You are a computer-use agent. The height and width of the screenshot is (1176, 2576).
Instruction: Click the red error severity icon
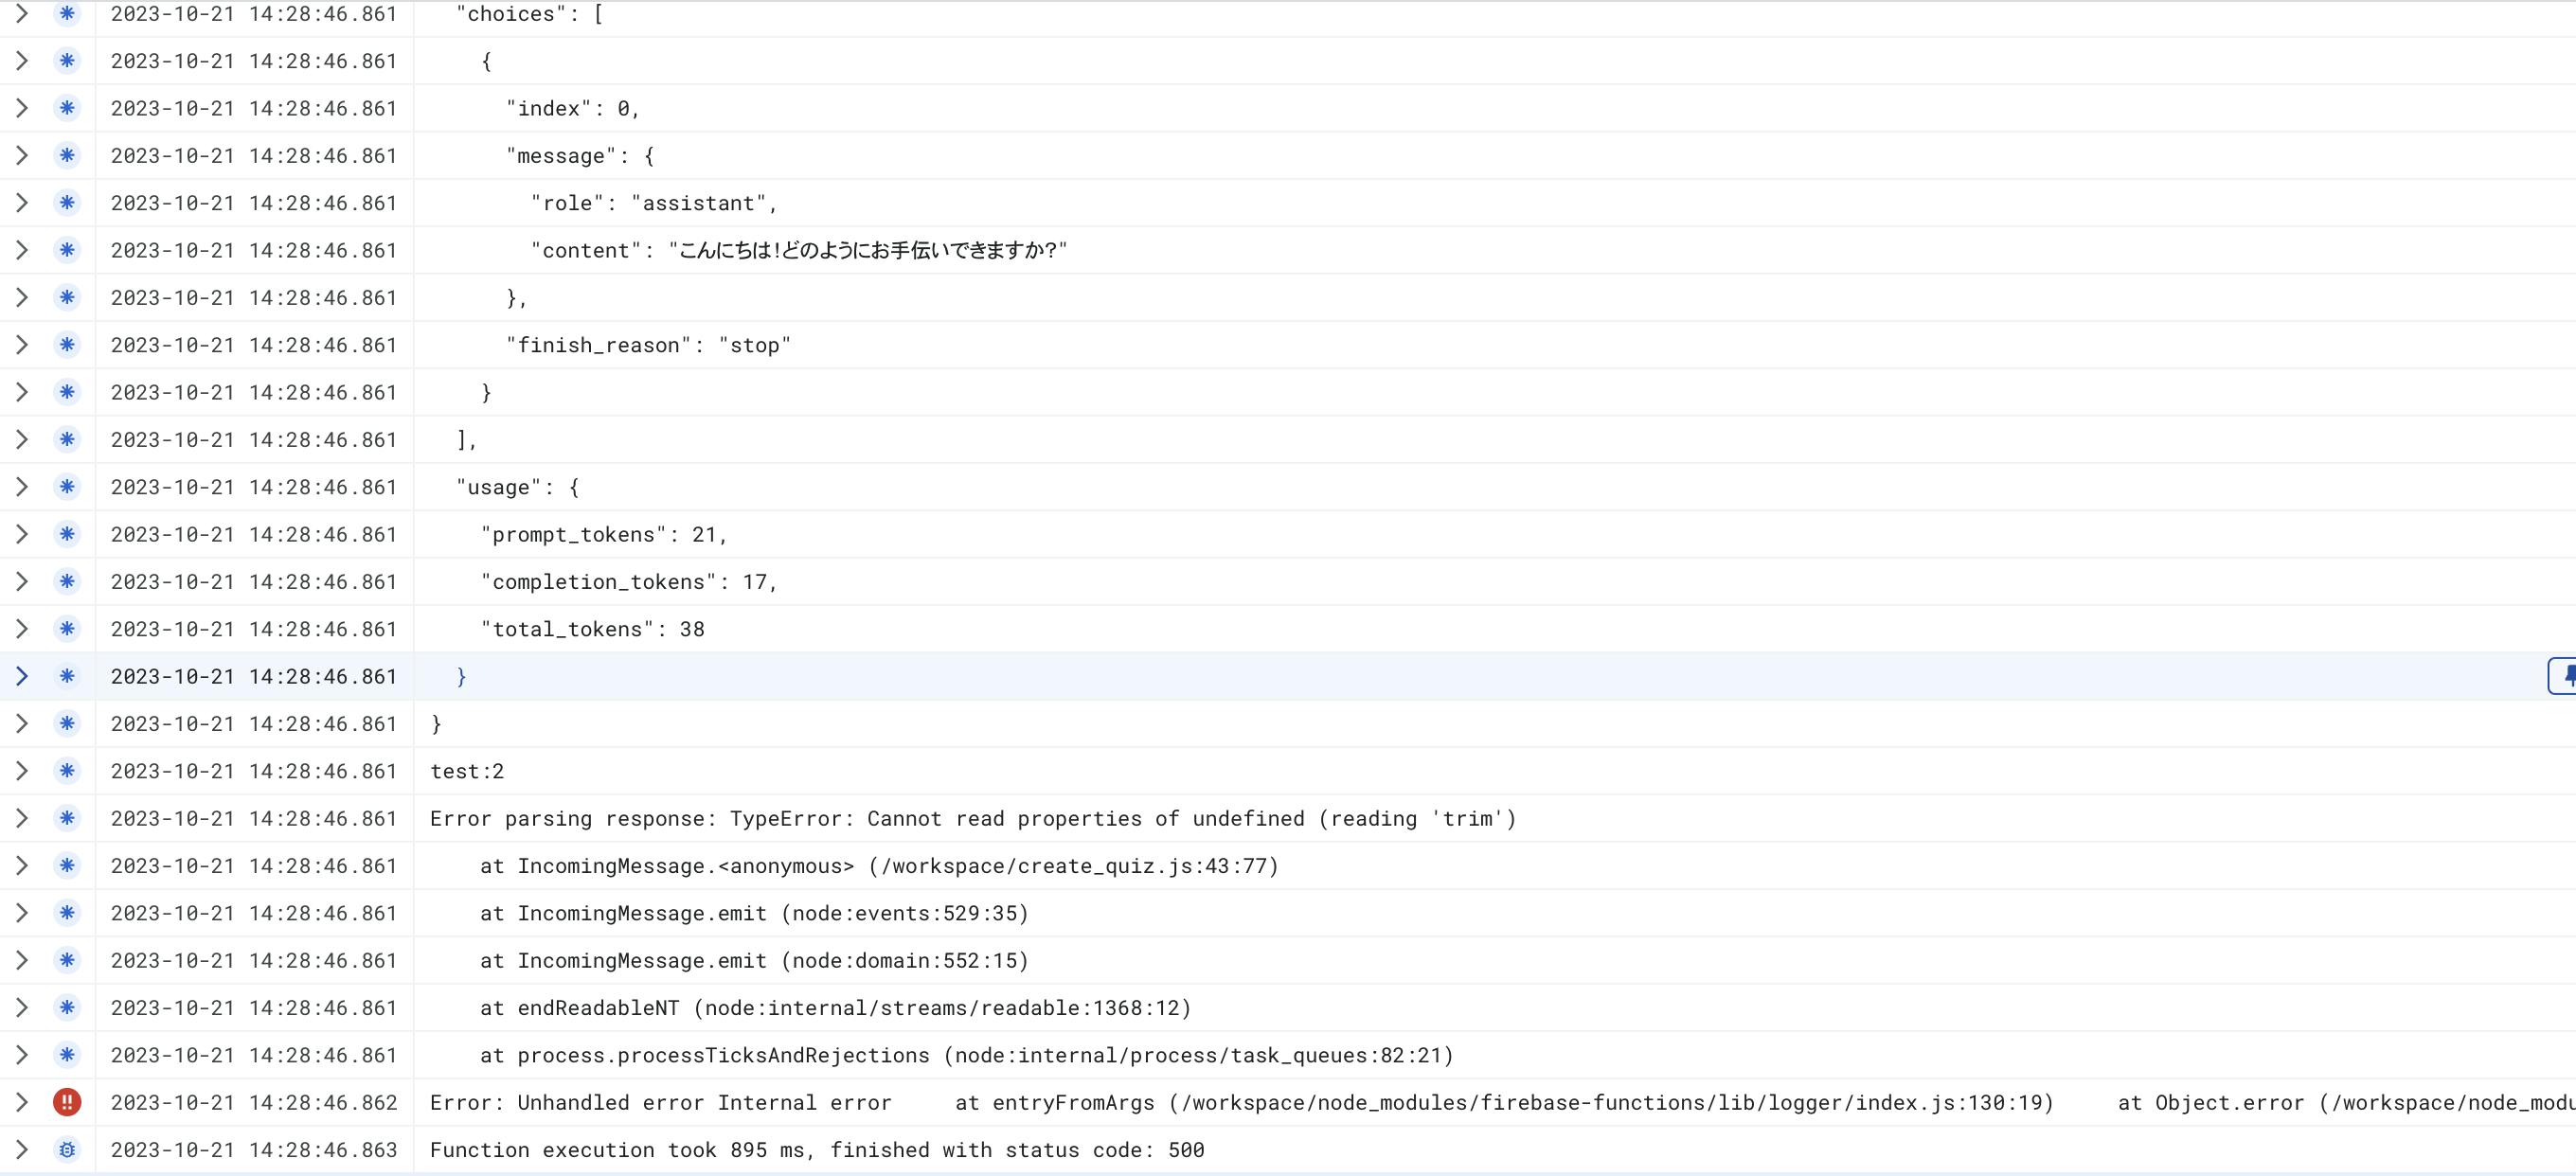tap(67, 1102)
